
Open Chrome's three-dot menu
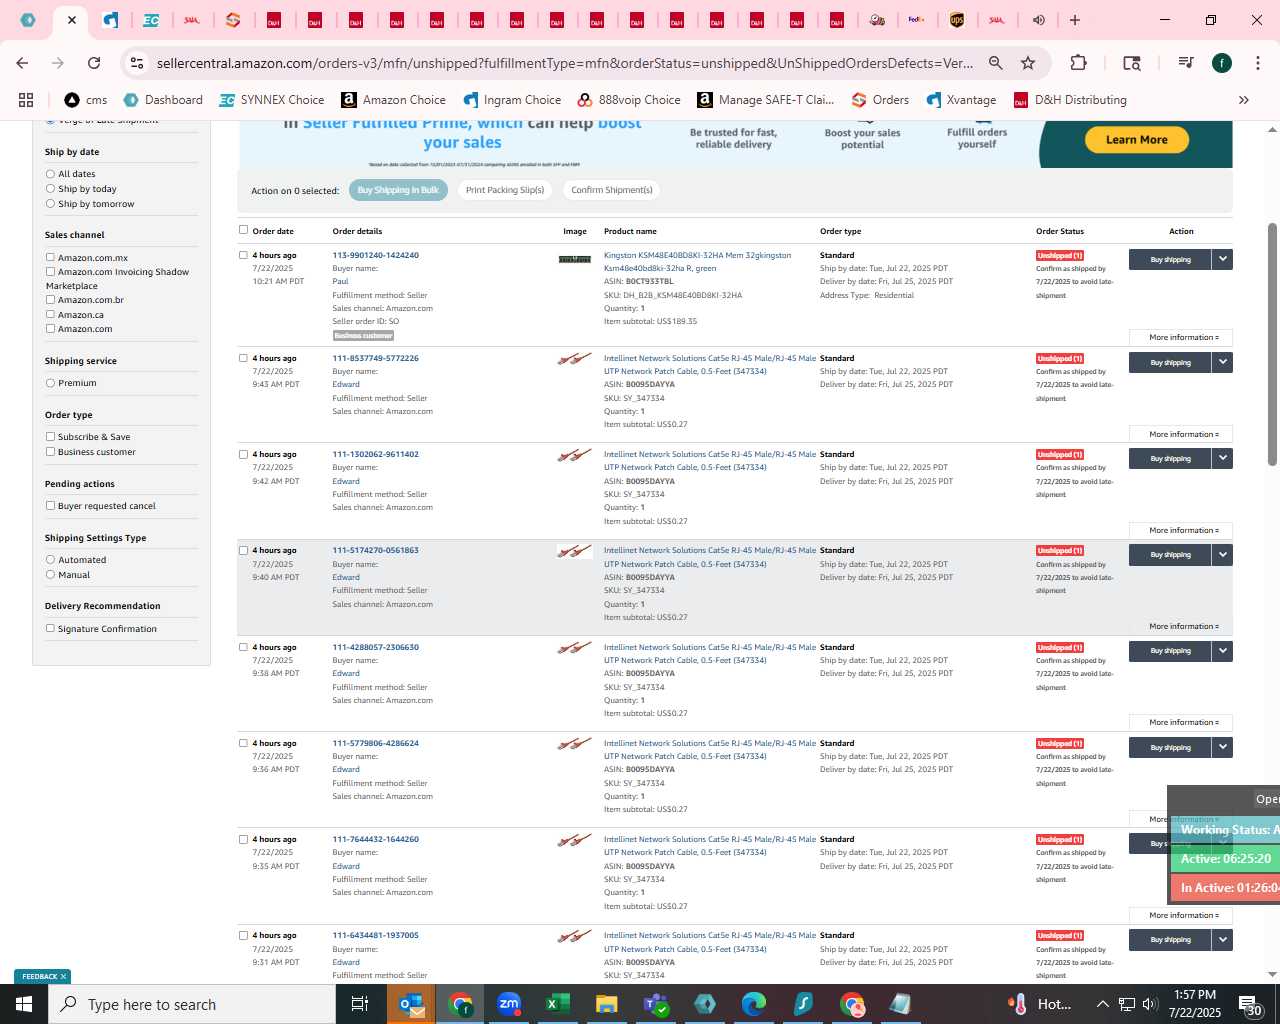tap(1256, 63)
